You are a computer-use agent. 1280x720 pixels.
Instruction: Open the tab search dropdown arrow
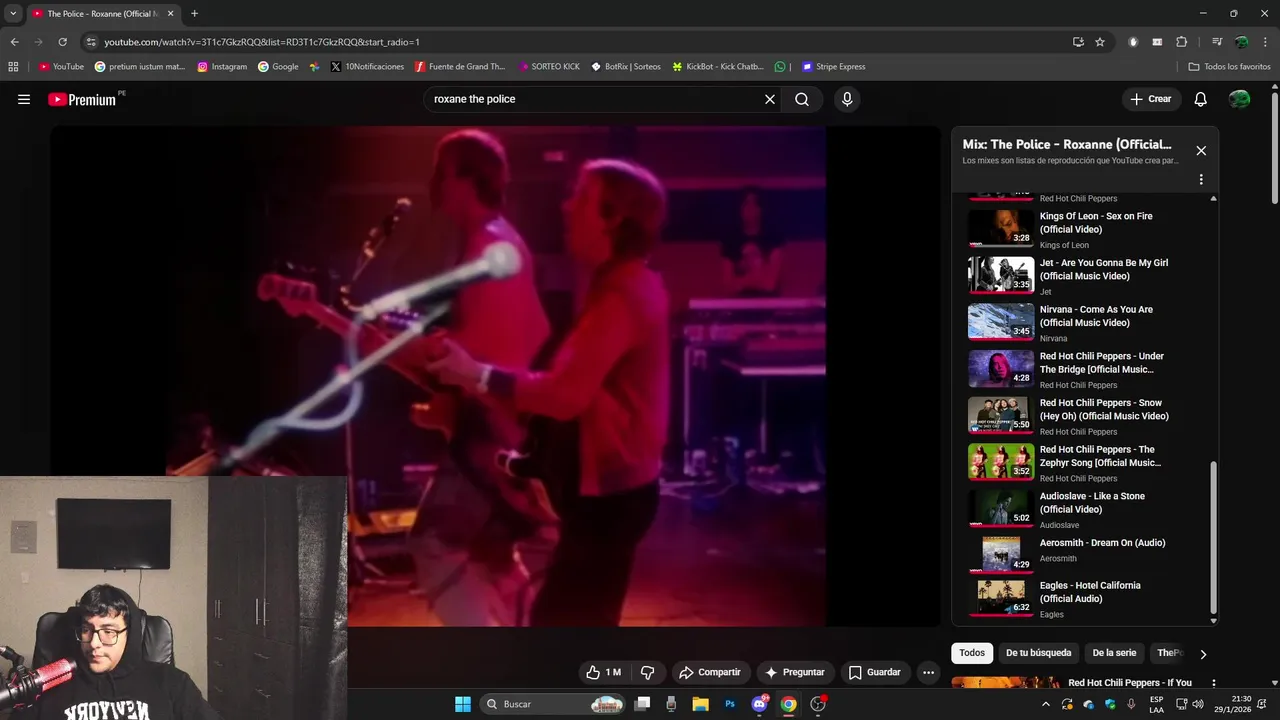(x=13, y=14)
